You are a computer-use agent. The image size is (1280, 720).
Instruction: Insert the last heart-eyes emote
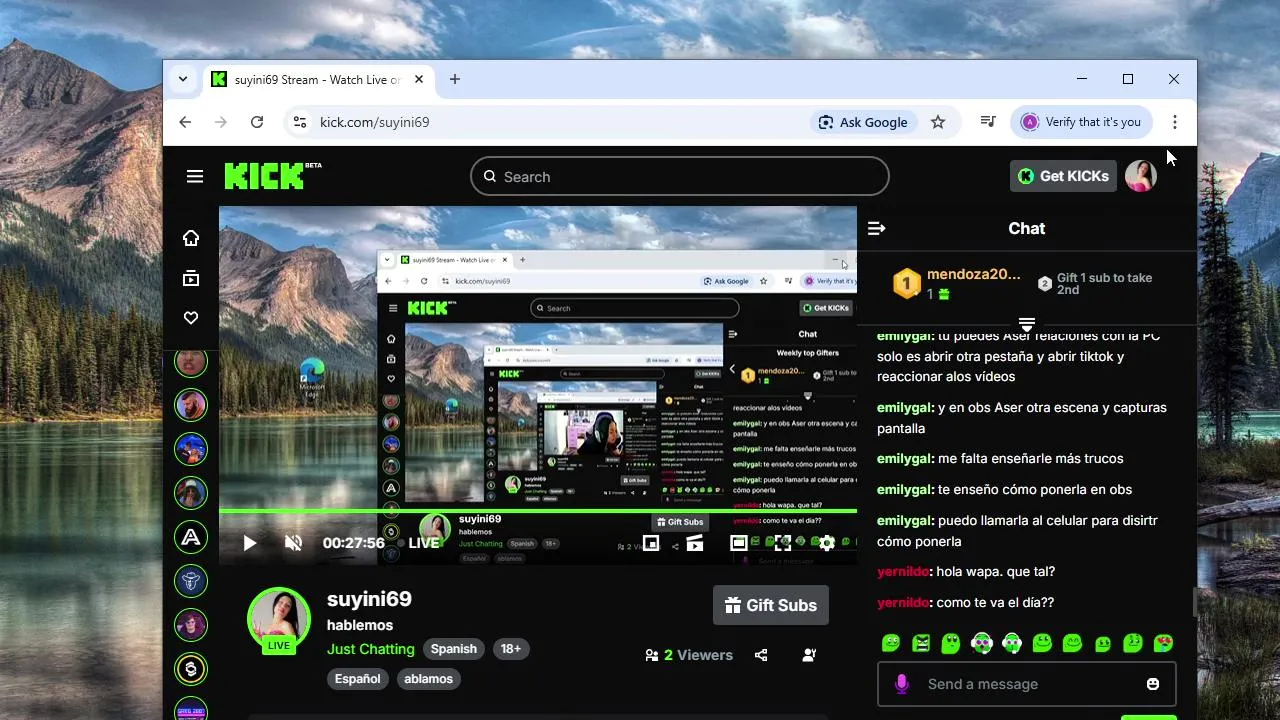(x=1163, y=643)
